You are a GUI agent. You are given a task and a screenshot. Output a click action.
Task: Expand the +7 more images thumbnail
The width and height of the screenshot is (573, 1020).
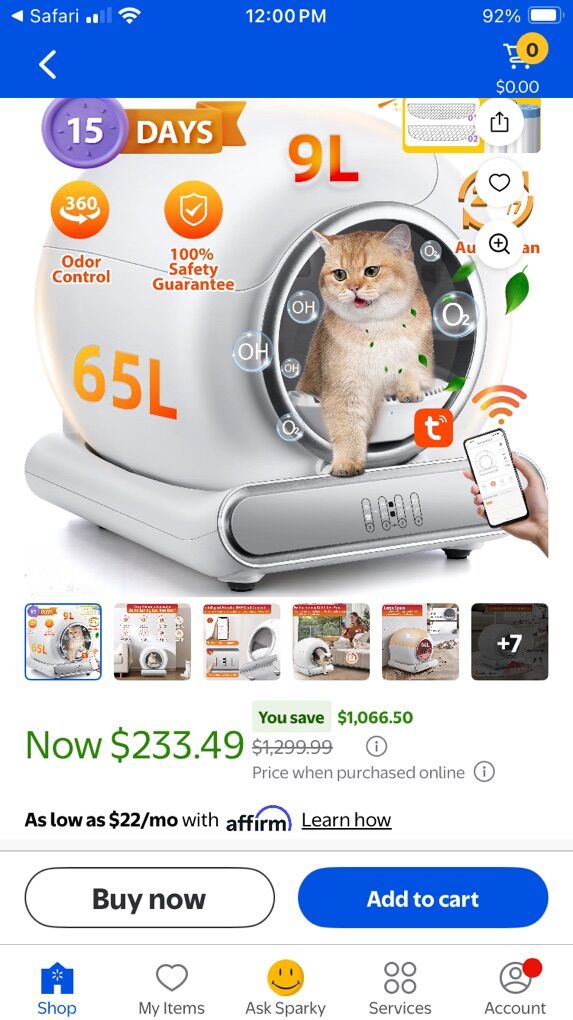510,641
